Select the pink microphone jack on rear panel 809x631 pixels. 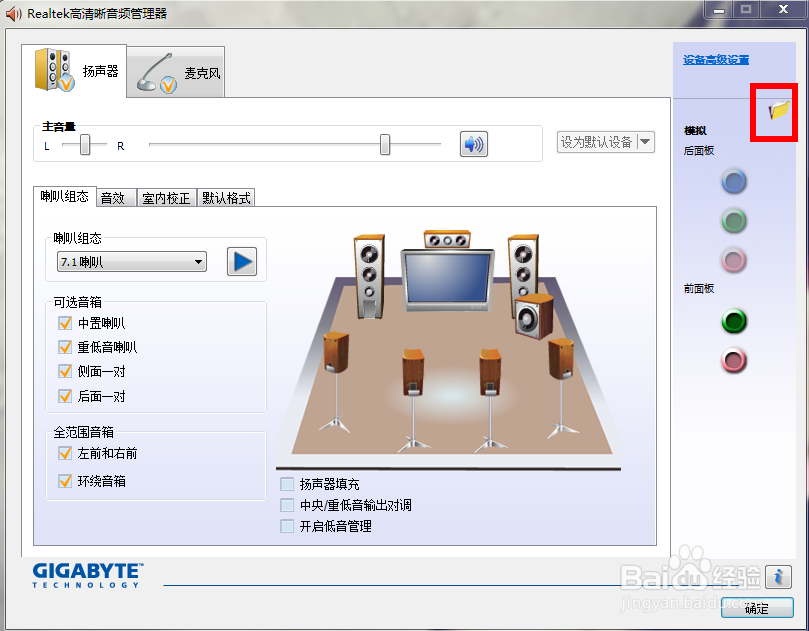734,261
